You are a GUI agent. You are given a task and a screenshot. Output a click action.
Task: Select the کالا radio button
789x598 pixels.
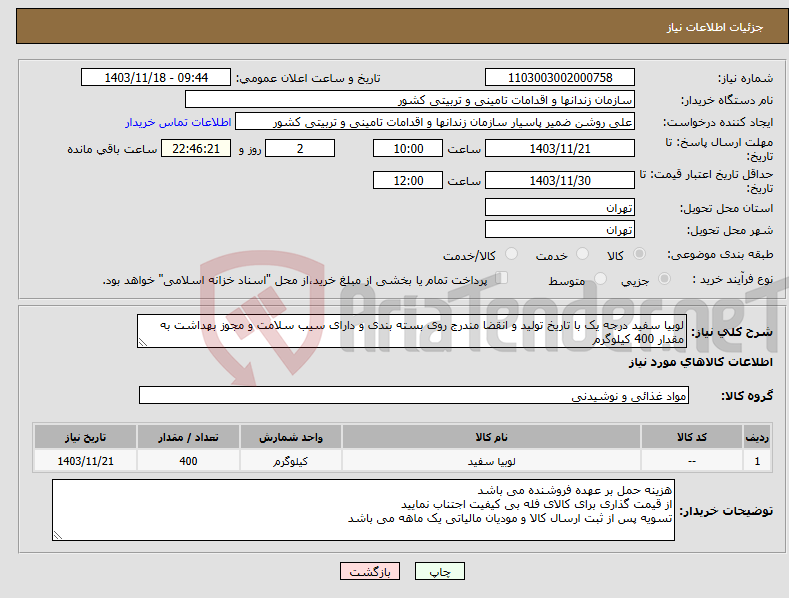tap(639, 254)
